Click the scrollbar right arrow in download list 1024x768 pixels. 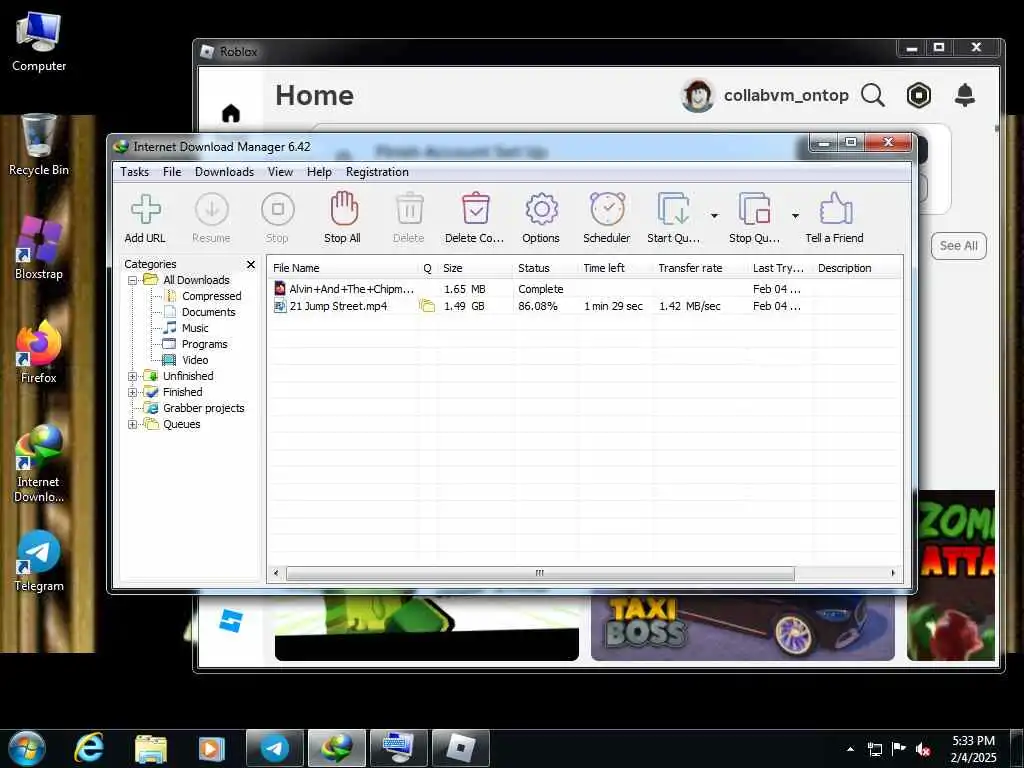tap(893, 573)
